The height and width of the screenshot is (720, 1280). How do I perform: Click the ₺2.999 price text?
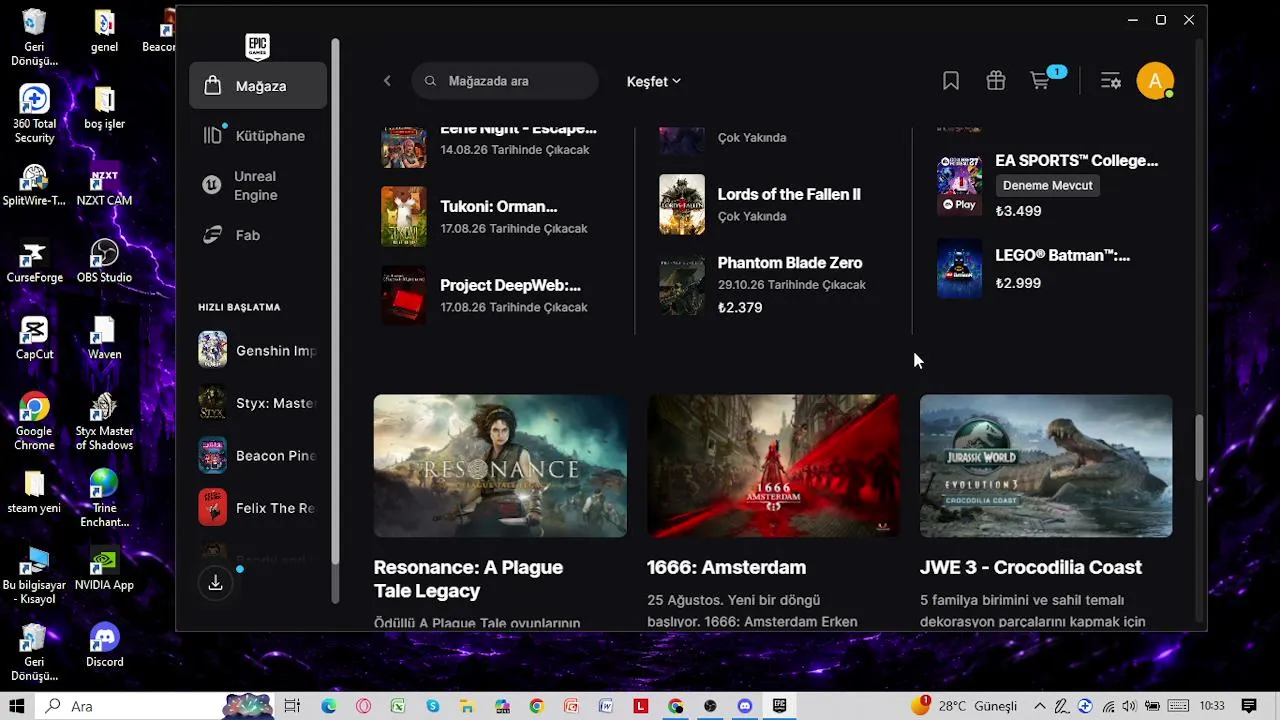coord(1018,283)
